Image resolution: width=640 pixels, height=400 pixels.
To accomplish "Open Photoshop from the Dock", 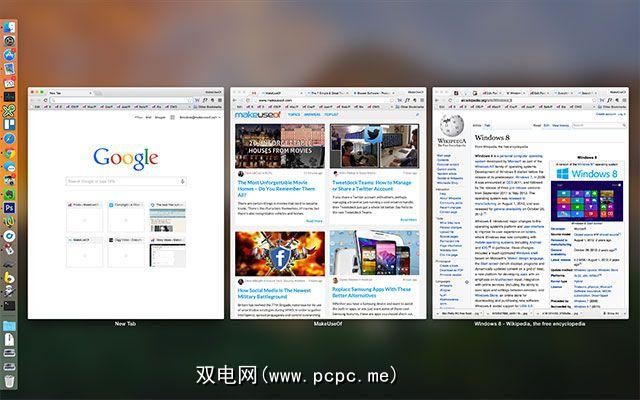I will coord(9,208).
